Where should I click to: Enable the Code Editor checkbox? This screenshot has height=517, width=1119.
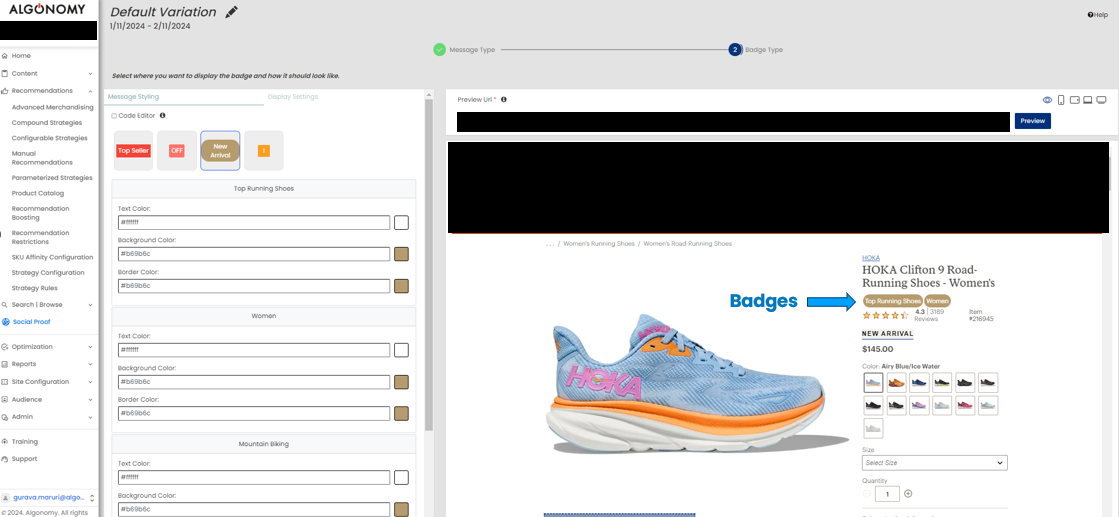coord(114,116)
